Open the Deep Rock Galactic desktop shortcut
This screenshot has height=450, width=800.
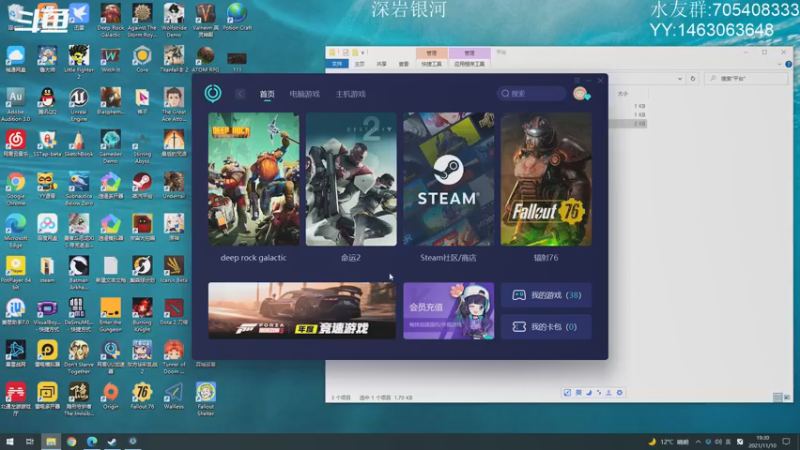click(x=110, y=19)
